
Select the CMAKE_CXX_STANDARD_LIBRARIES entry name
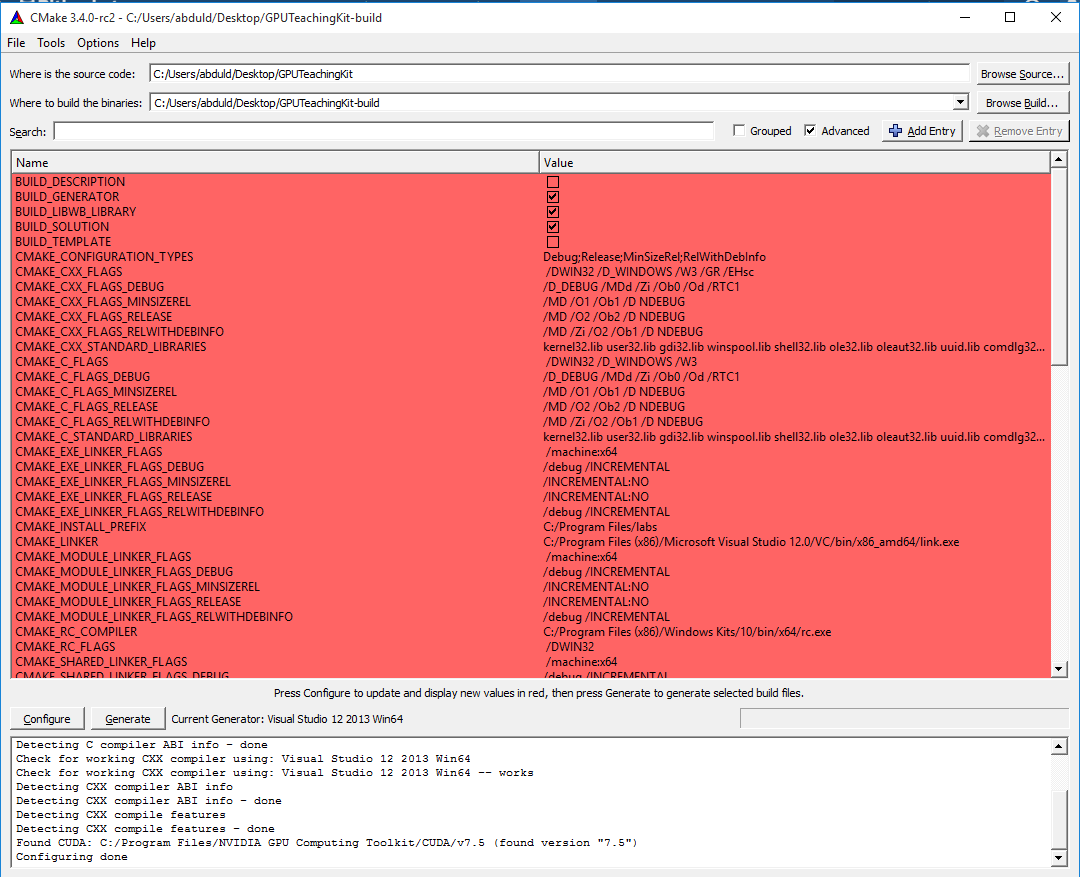click(x=110, y=347)
